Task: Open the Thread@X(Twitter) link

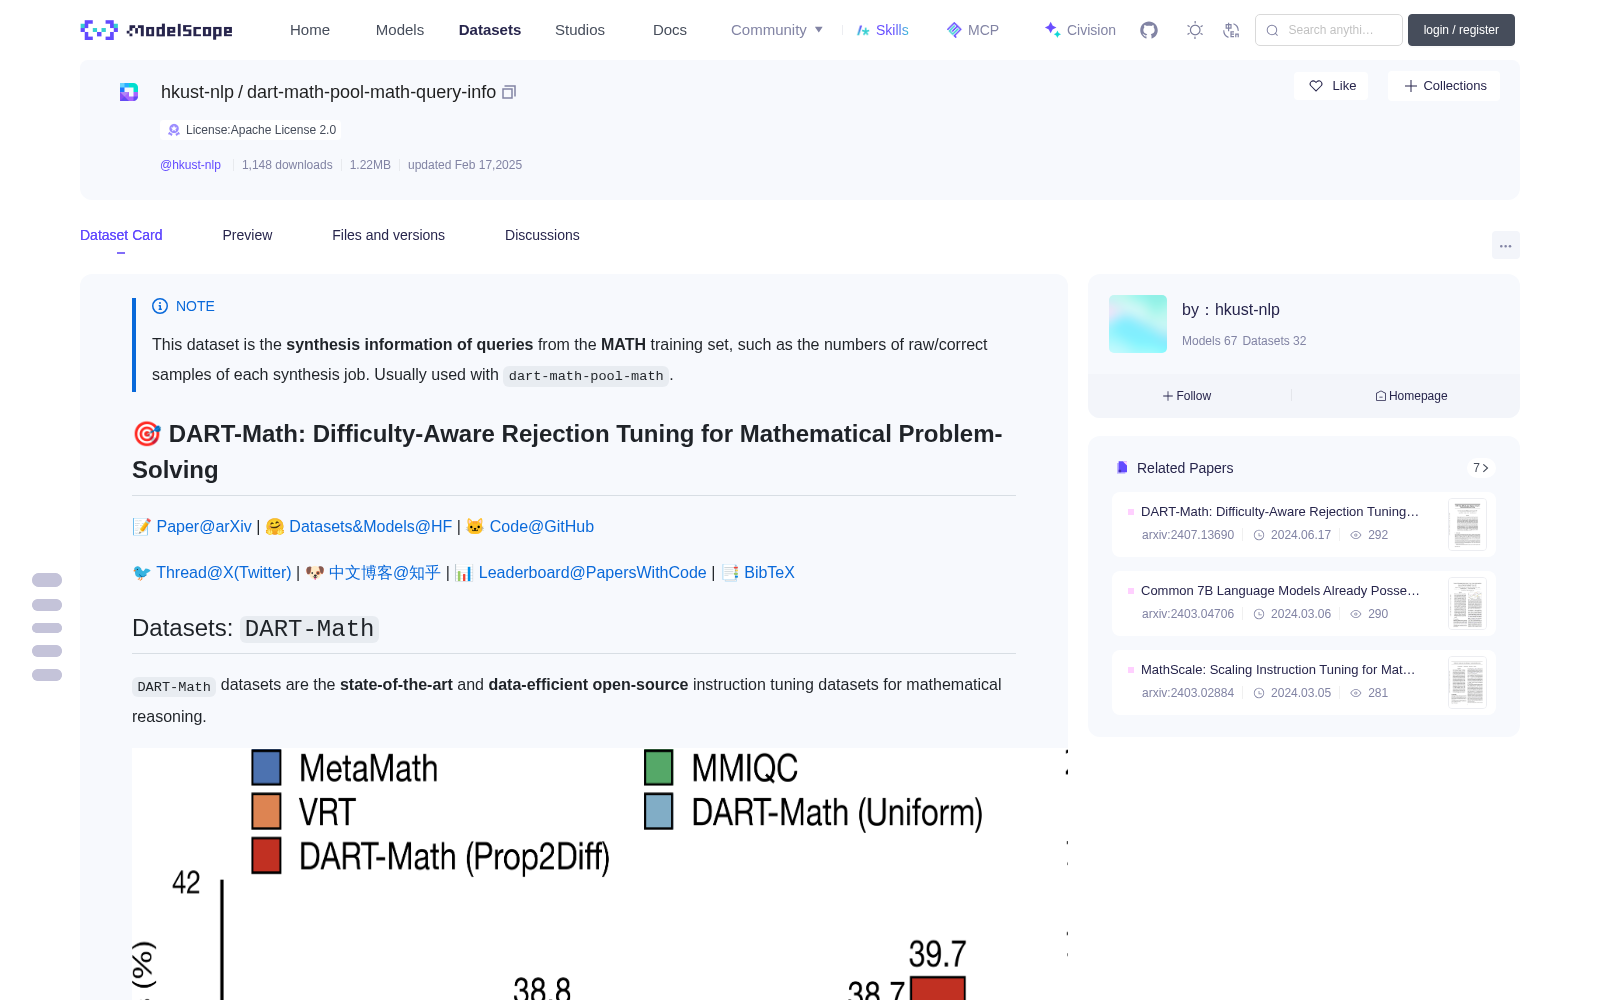Action: pyautogui.click(x=223, y=572)
